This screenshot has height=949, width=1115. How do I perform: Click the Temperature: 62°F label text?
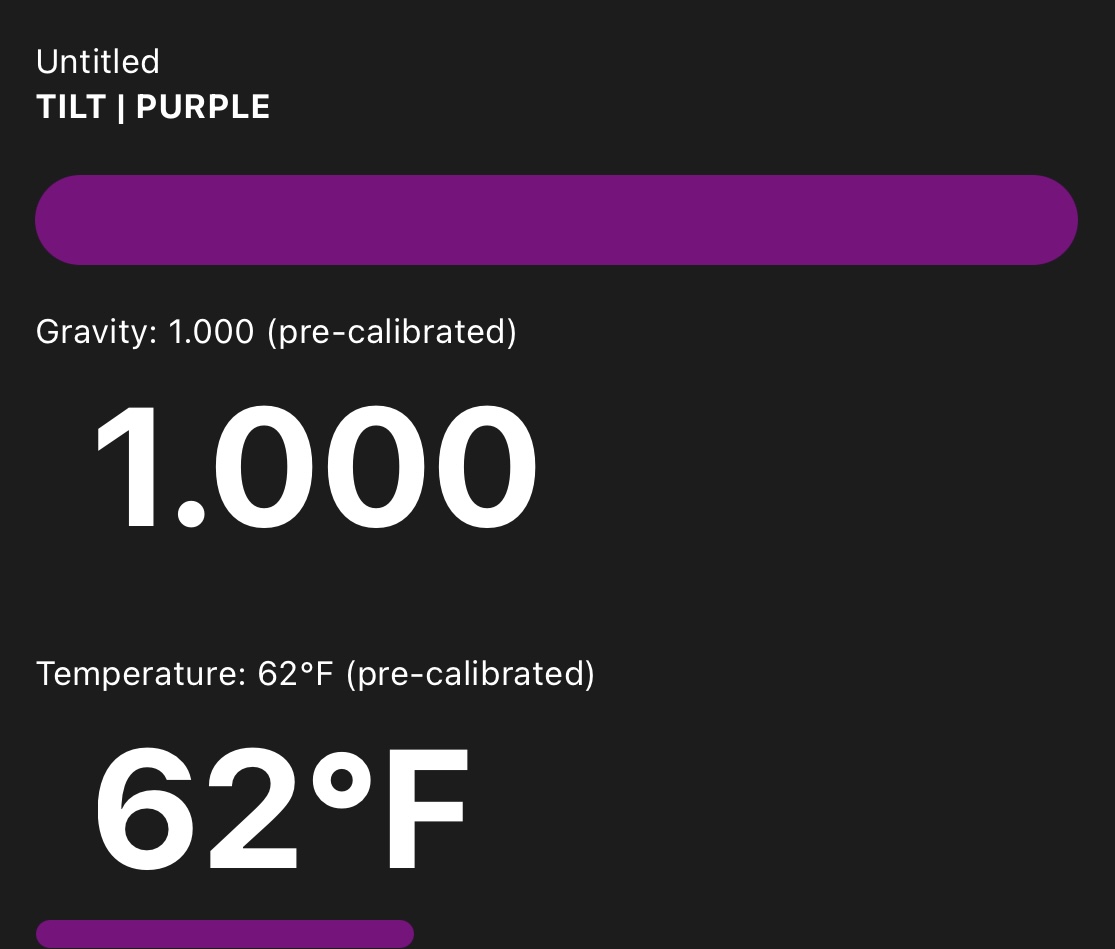click(185, 673)
